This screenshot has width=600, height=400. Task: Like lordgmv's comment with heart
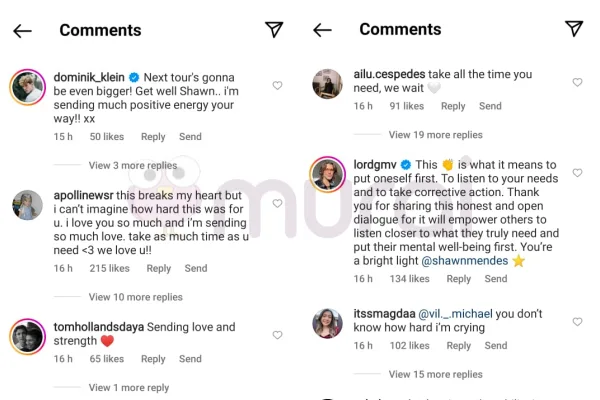[577, 171]
